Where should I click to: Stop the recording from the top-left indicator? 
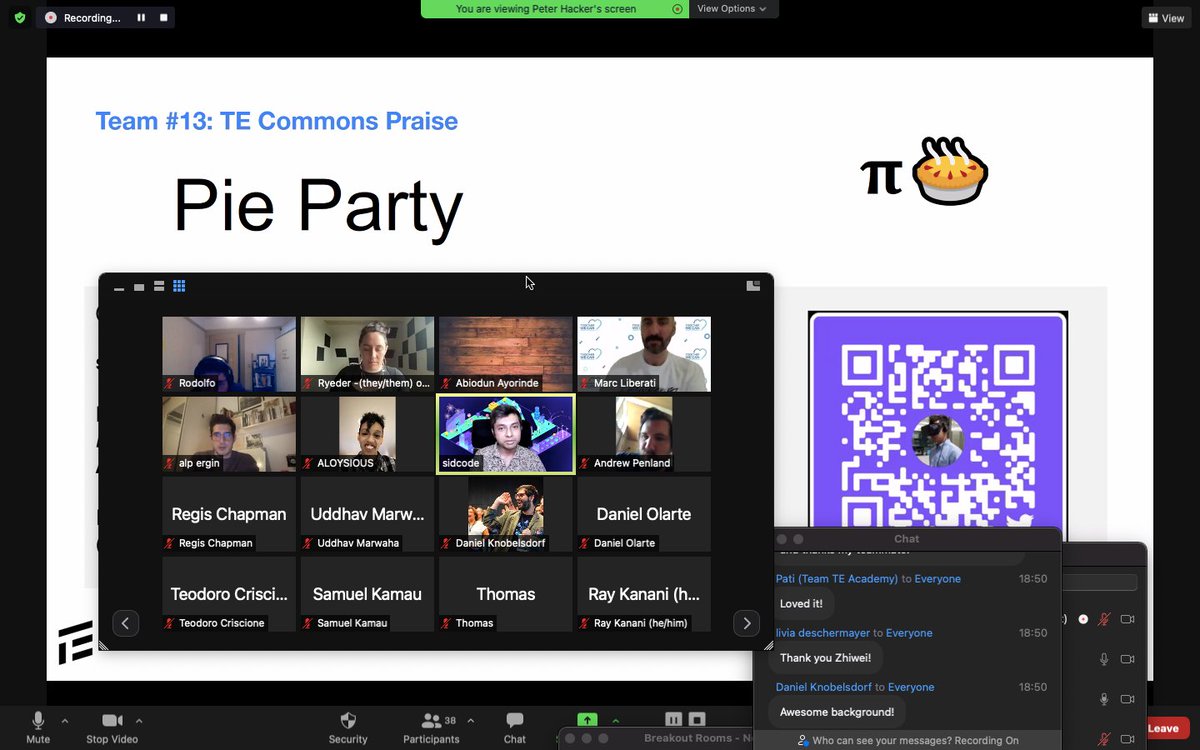click(163, 18)
